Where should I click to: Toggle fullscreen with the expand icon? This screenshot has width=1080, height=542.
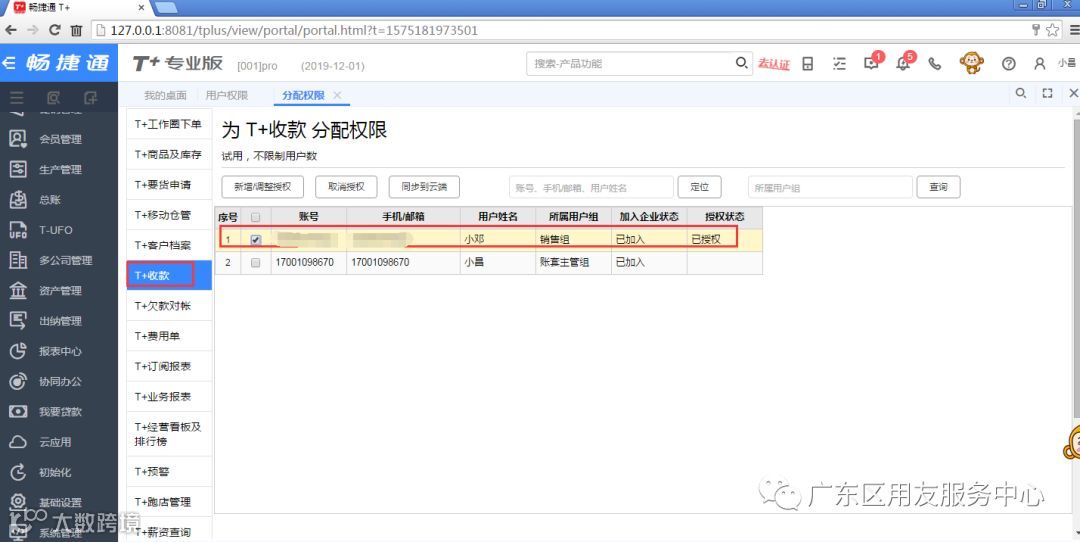(1048, 93)
